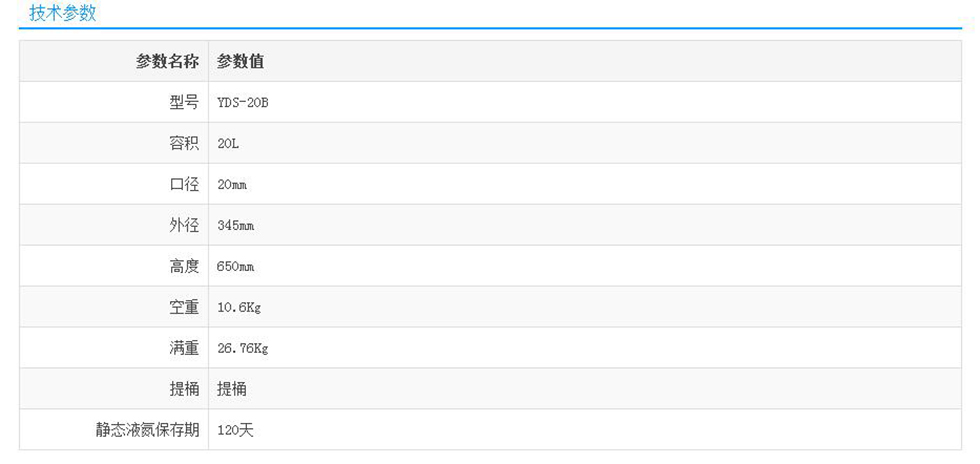The width and height of the screenshot is (980, 464).
Task: Click the 120天 storage period value
Action: pos(234,430)
